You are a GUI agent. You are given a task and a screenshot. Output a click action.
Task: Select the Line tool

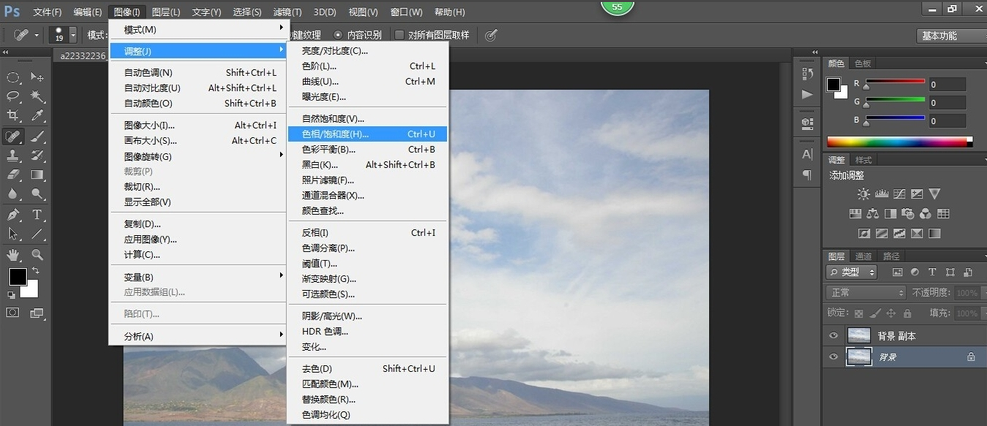pyautogui.click(x=37, y=234)
